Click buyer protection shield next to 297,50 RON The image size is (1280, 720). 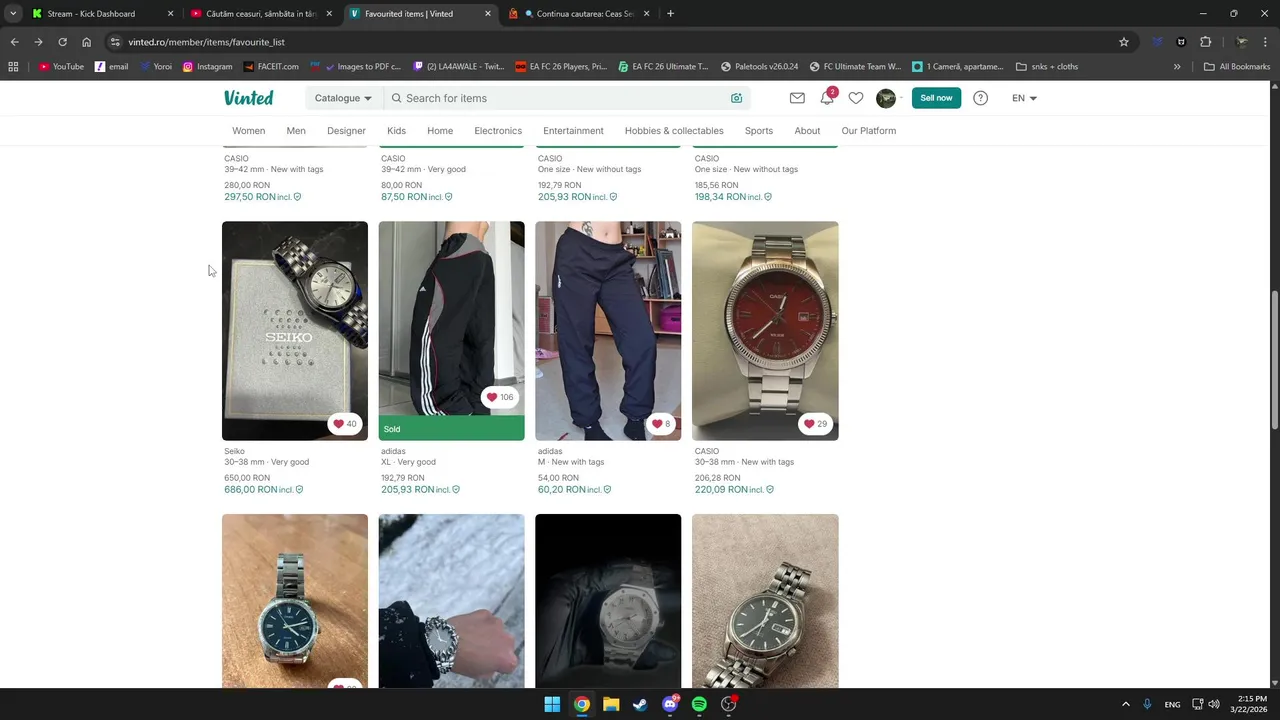pyautogui.click(x=297, y=197)
